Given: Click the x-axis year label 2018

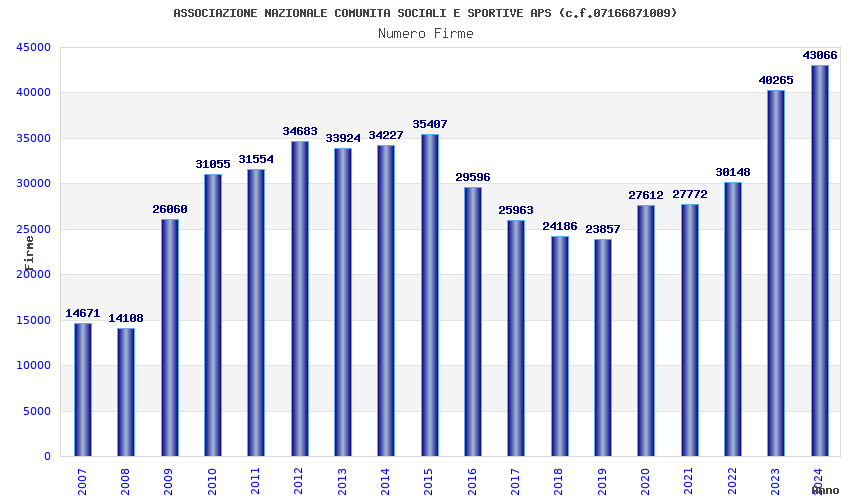Looking at the screenshot, I should click(559, 482).
